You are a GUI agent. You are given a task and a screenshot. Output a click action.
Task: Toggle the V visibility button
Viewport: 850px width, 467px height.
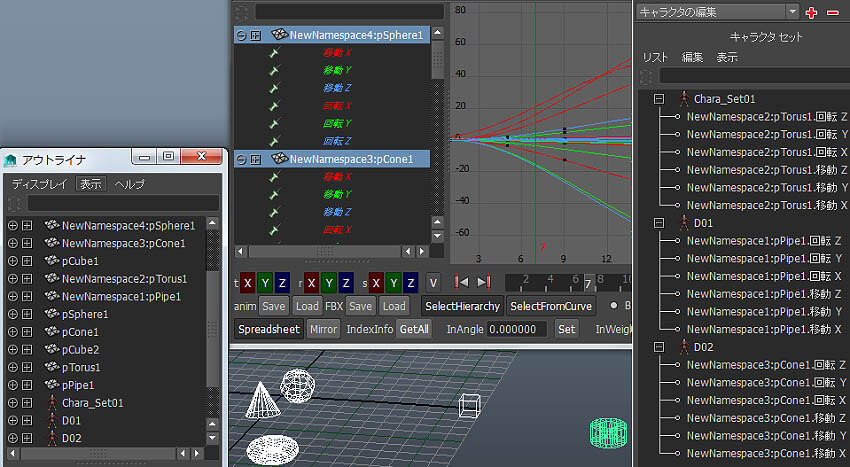coord(433,281)
